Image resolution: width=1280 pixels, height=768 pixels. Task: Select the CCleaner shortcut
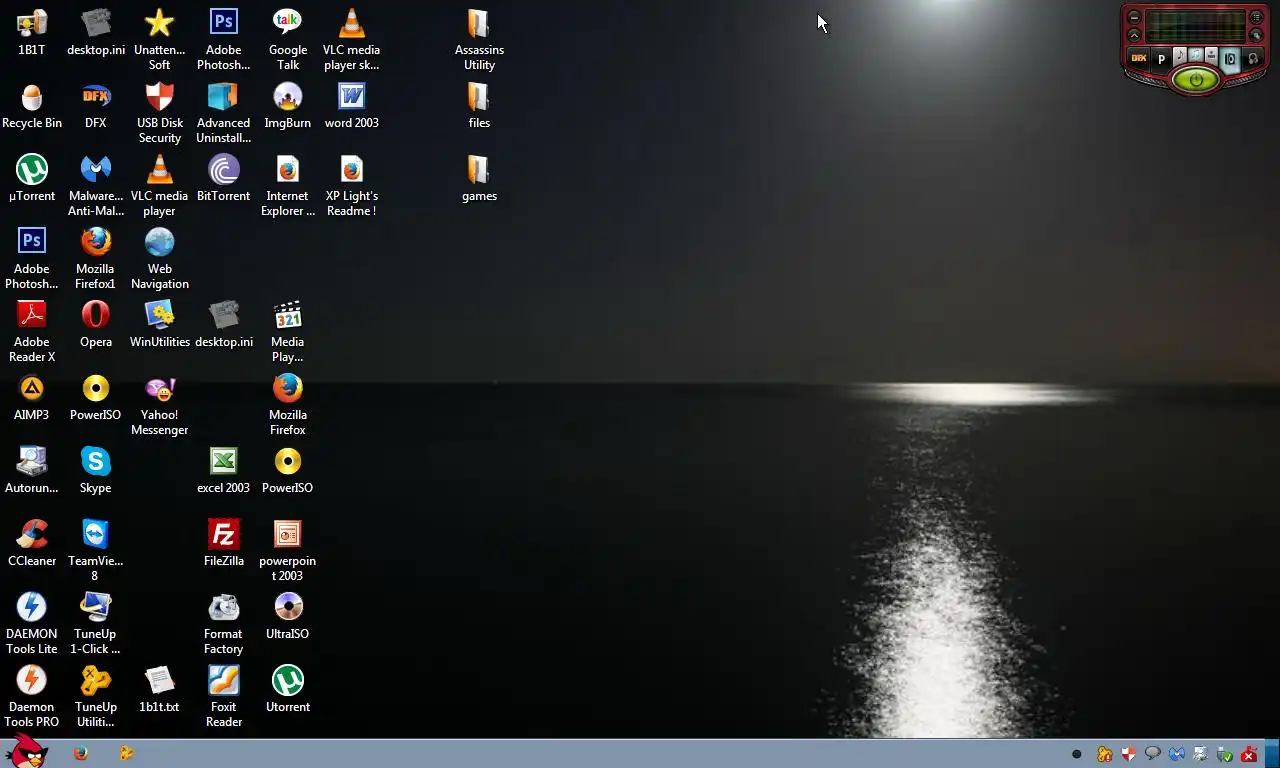tap(32, 544)
